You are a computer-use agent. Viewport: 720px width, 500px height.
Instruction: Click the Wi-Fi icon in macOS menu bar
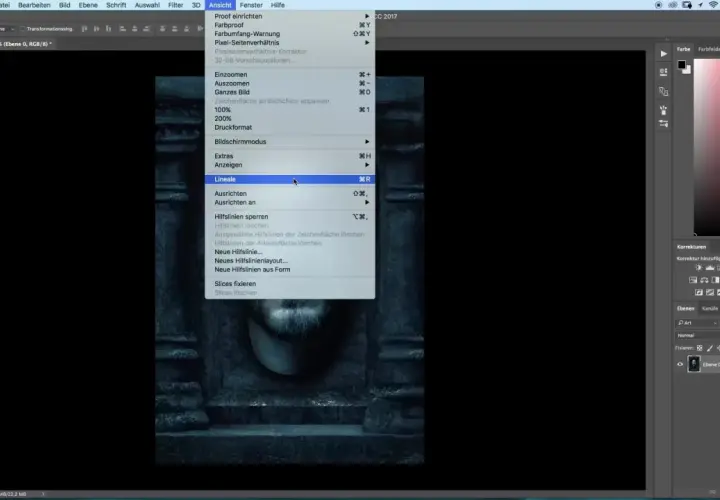(714, 5)
